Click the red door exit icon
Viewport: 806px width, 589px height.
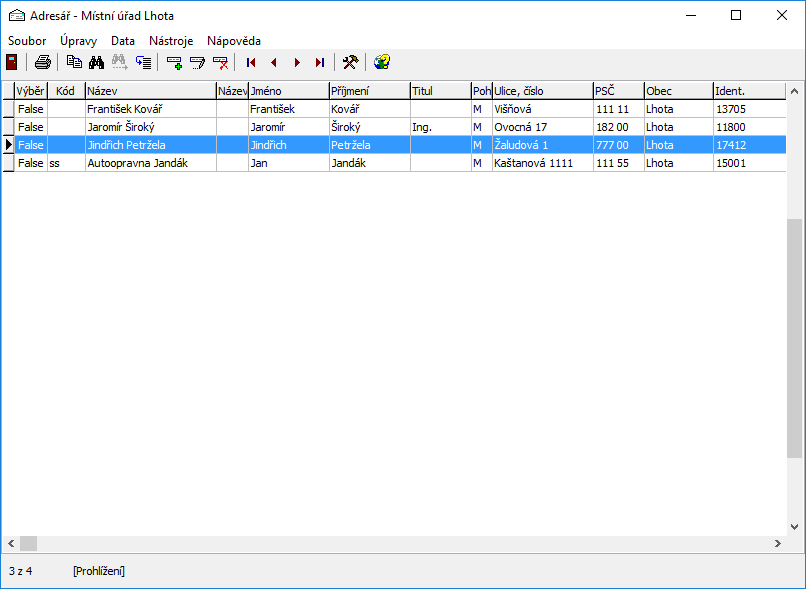[x=12, y=62]
